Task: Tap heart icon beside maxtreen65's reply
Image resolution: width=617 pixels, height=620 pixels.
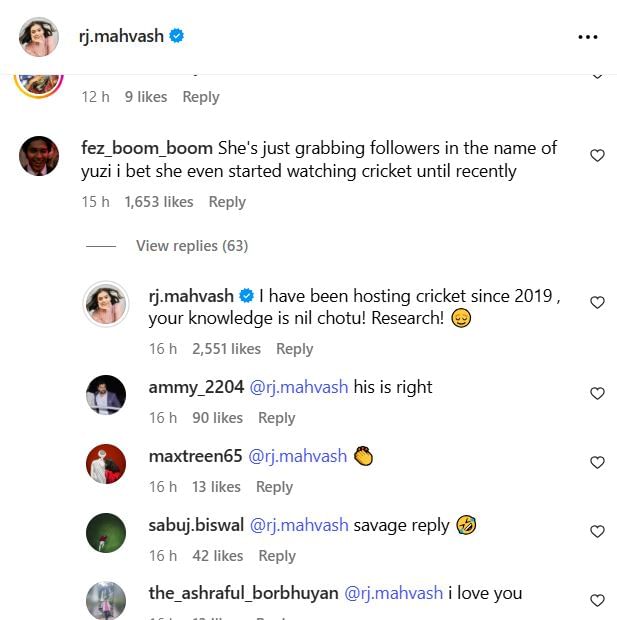Action: point(597,462)
